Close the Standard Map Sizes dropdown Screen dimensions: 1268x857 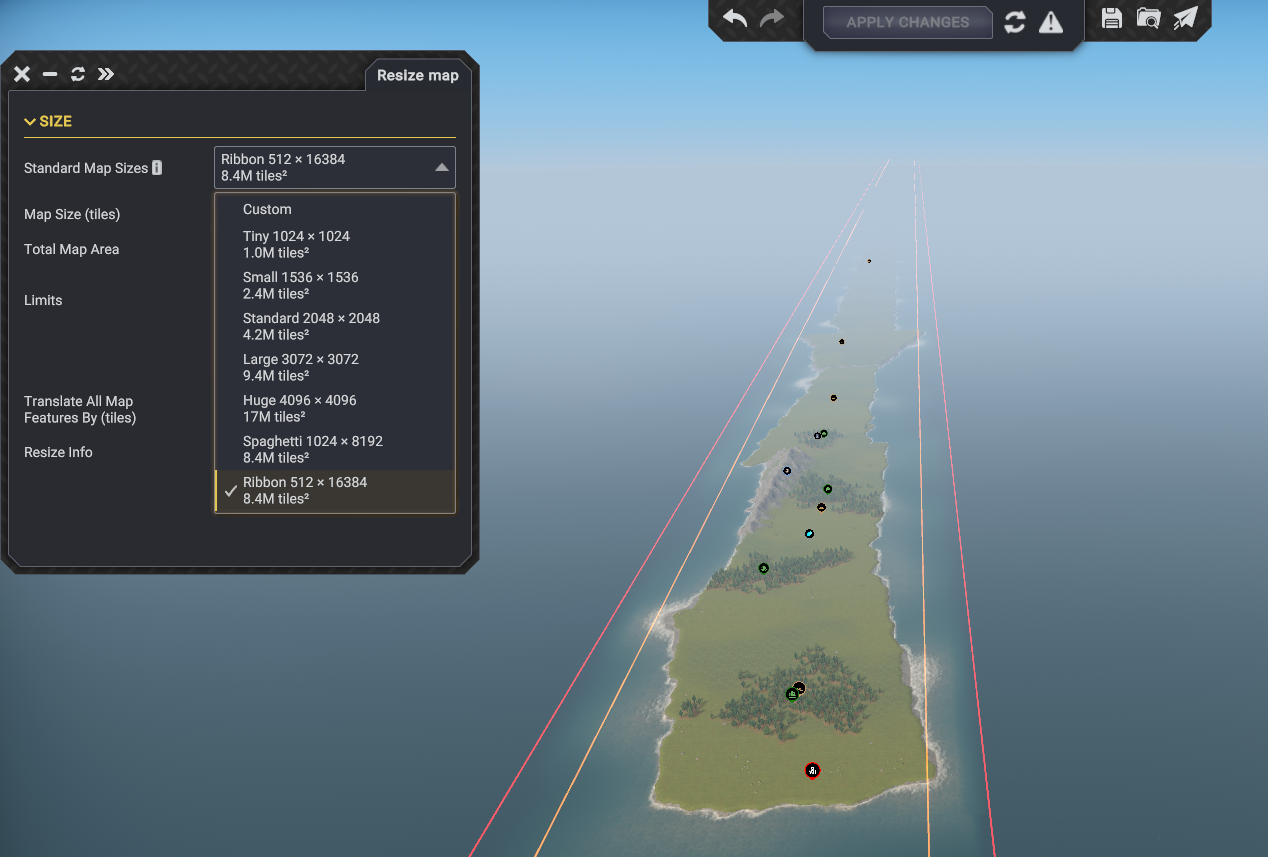click(441, 168)
